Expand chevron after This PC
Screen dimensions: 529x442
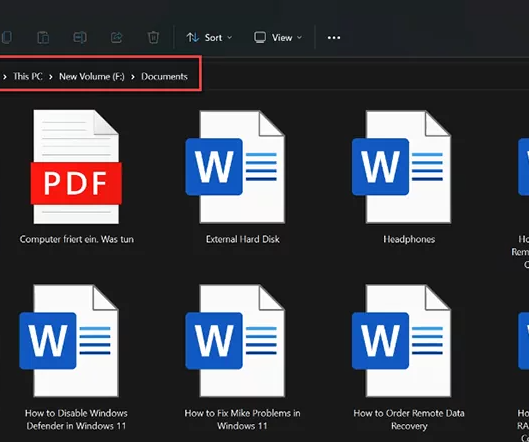click(51, 77)
